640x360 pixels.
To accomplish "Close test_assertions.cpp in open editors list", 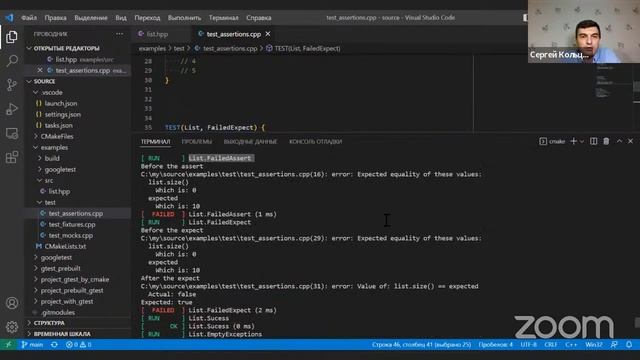I will click(x=40, y=70).
